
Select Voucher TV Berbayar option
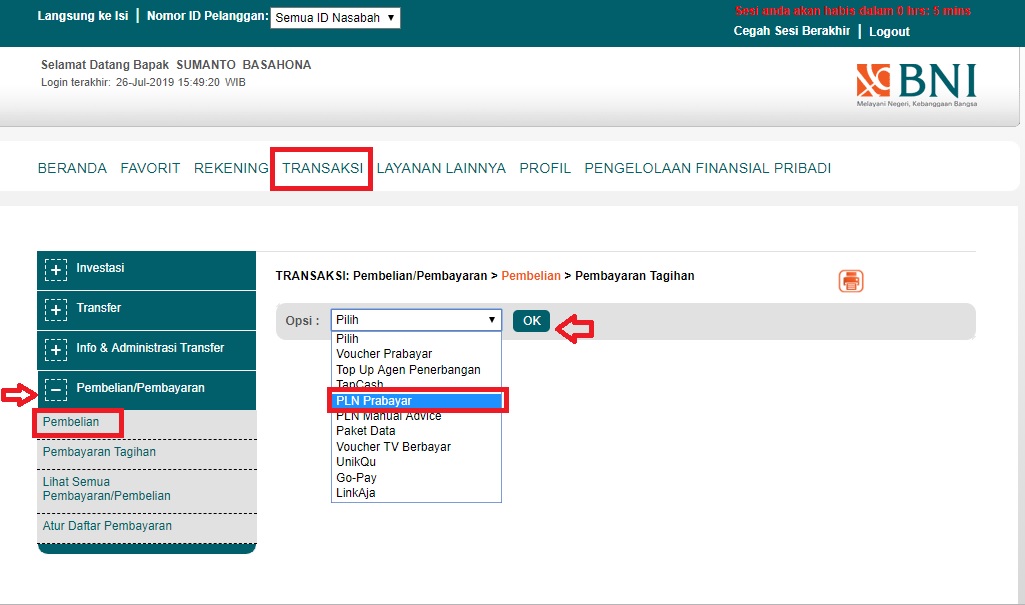pos(416,447)
